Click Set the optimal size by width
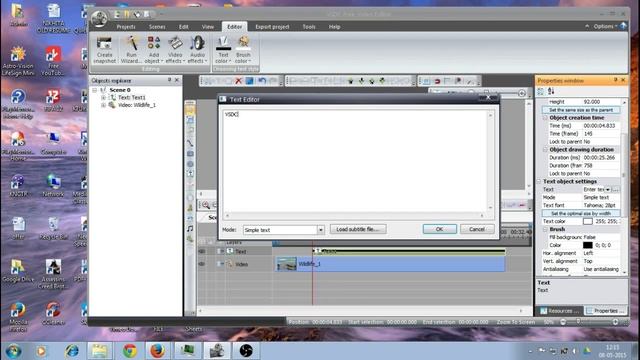This screenshot has width=640, height=360. (x=580, y=213)
